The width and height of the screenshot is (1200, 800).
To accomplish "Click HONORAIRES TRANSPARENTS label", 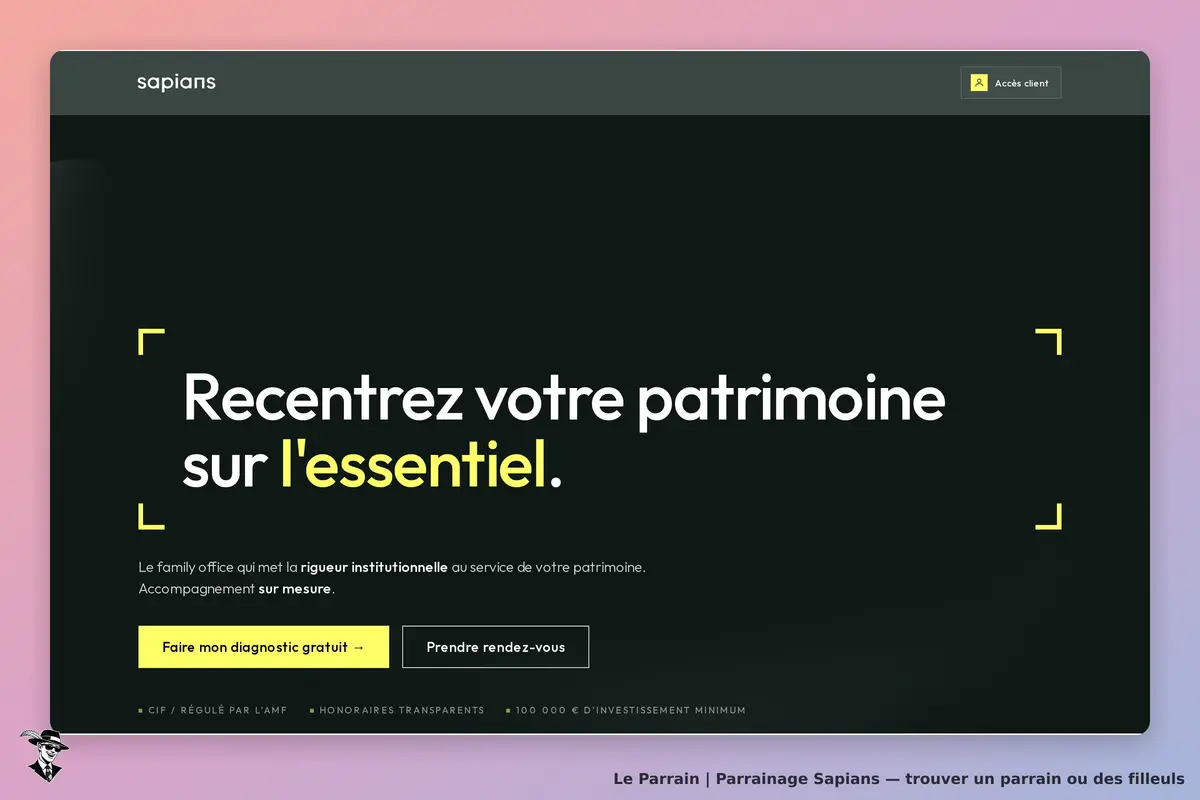I will click(401, 710).
